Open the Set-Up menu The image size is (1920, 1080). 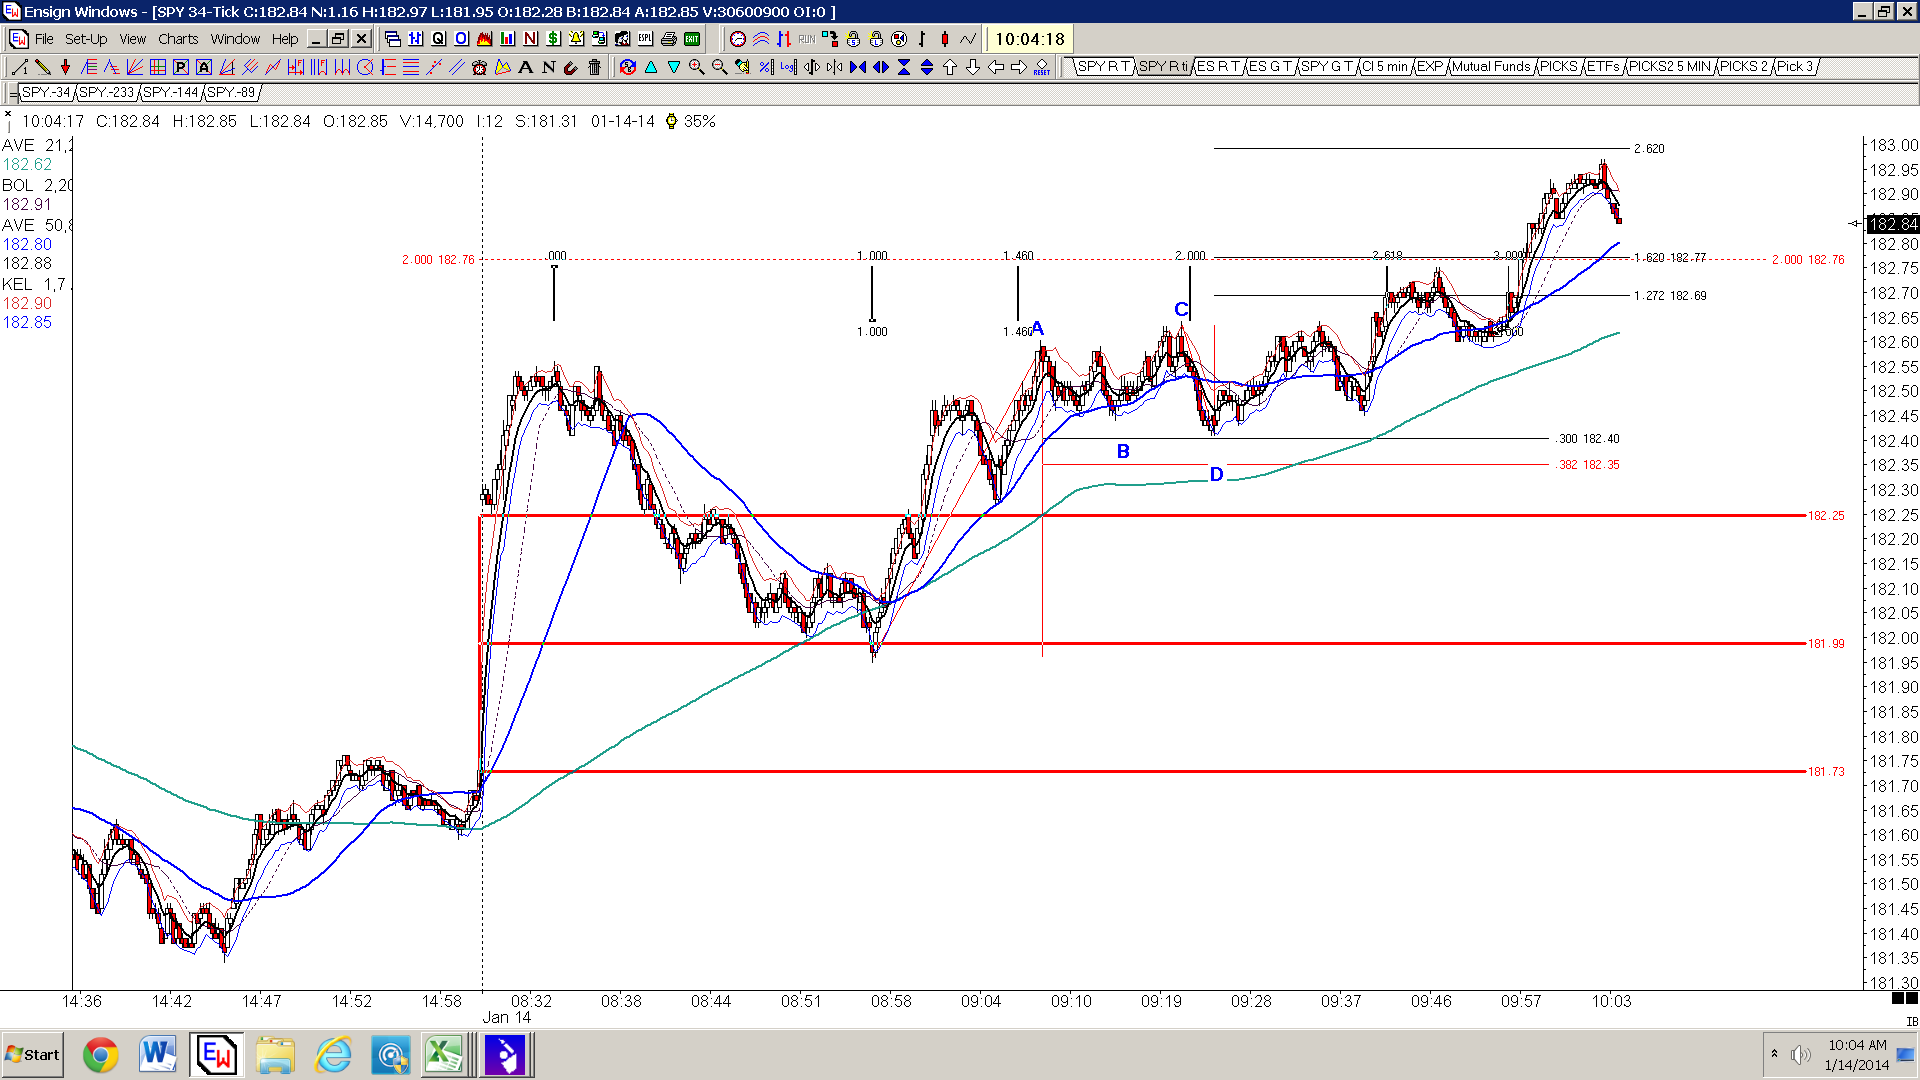[86, 39]
